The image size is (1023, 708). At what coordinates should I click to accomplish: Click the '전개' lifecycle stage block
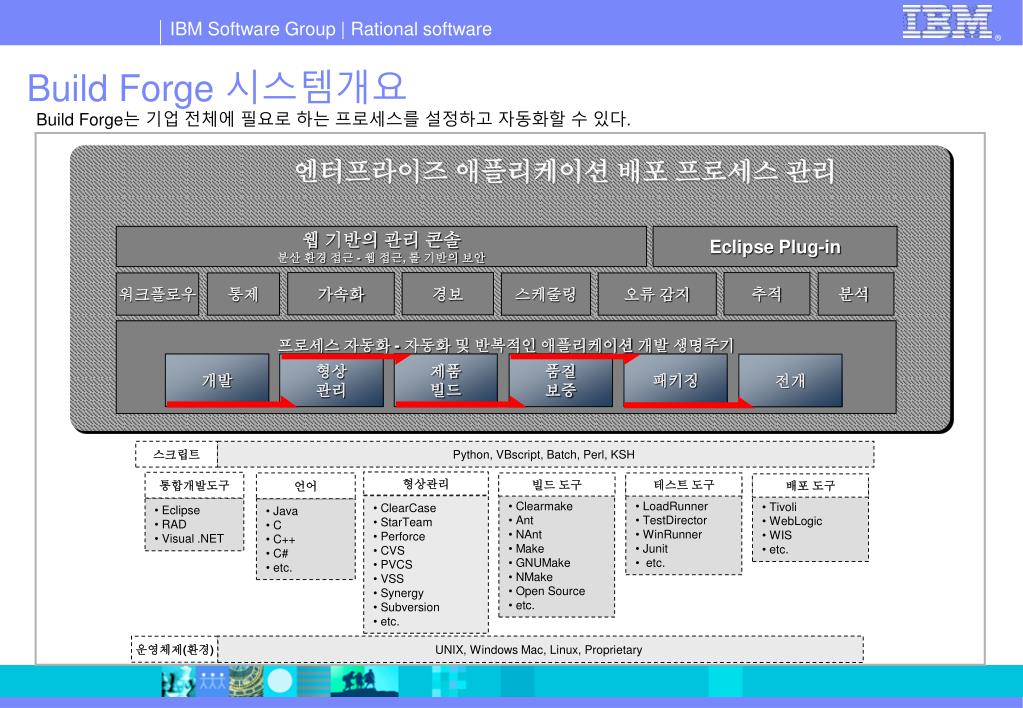790,380
